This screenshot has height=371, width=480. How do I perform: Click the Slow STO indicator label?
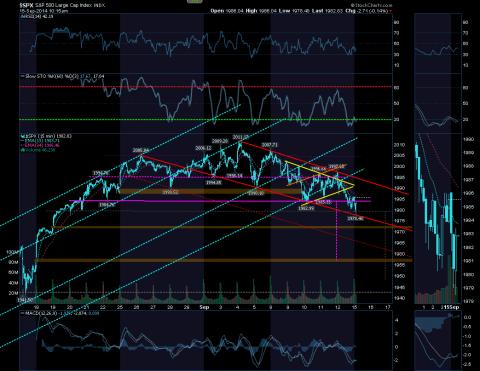tap(63, 76)
